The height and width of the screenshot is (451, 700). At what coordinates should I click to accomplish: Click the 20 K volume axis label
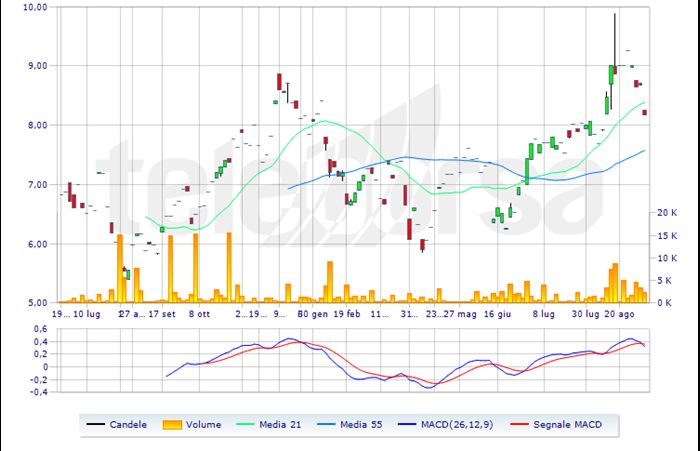click(x=667, y=213)
